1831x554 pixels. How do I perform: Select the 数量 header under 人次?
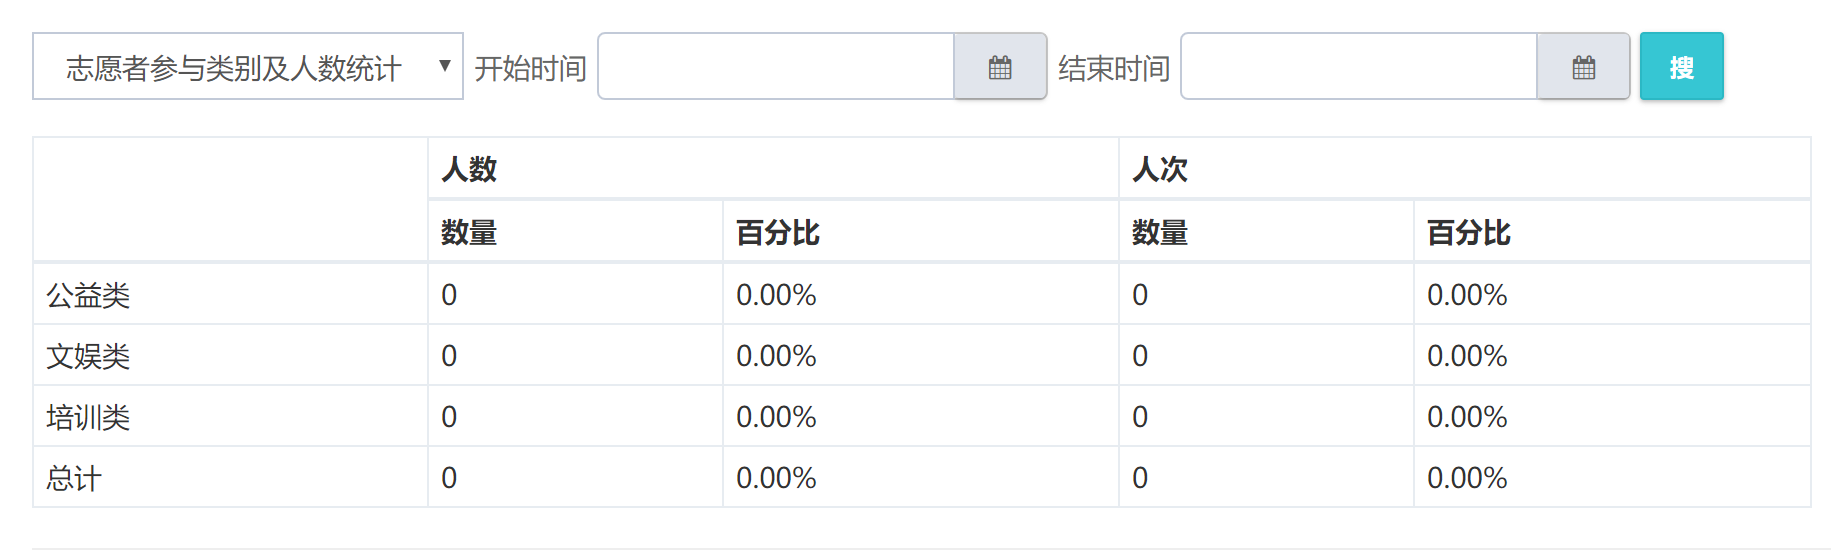pyautogui.click(x=1160, y=233)
